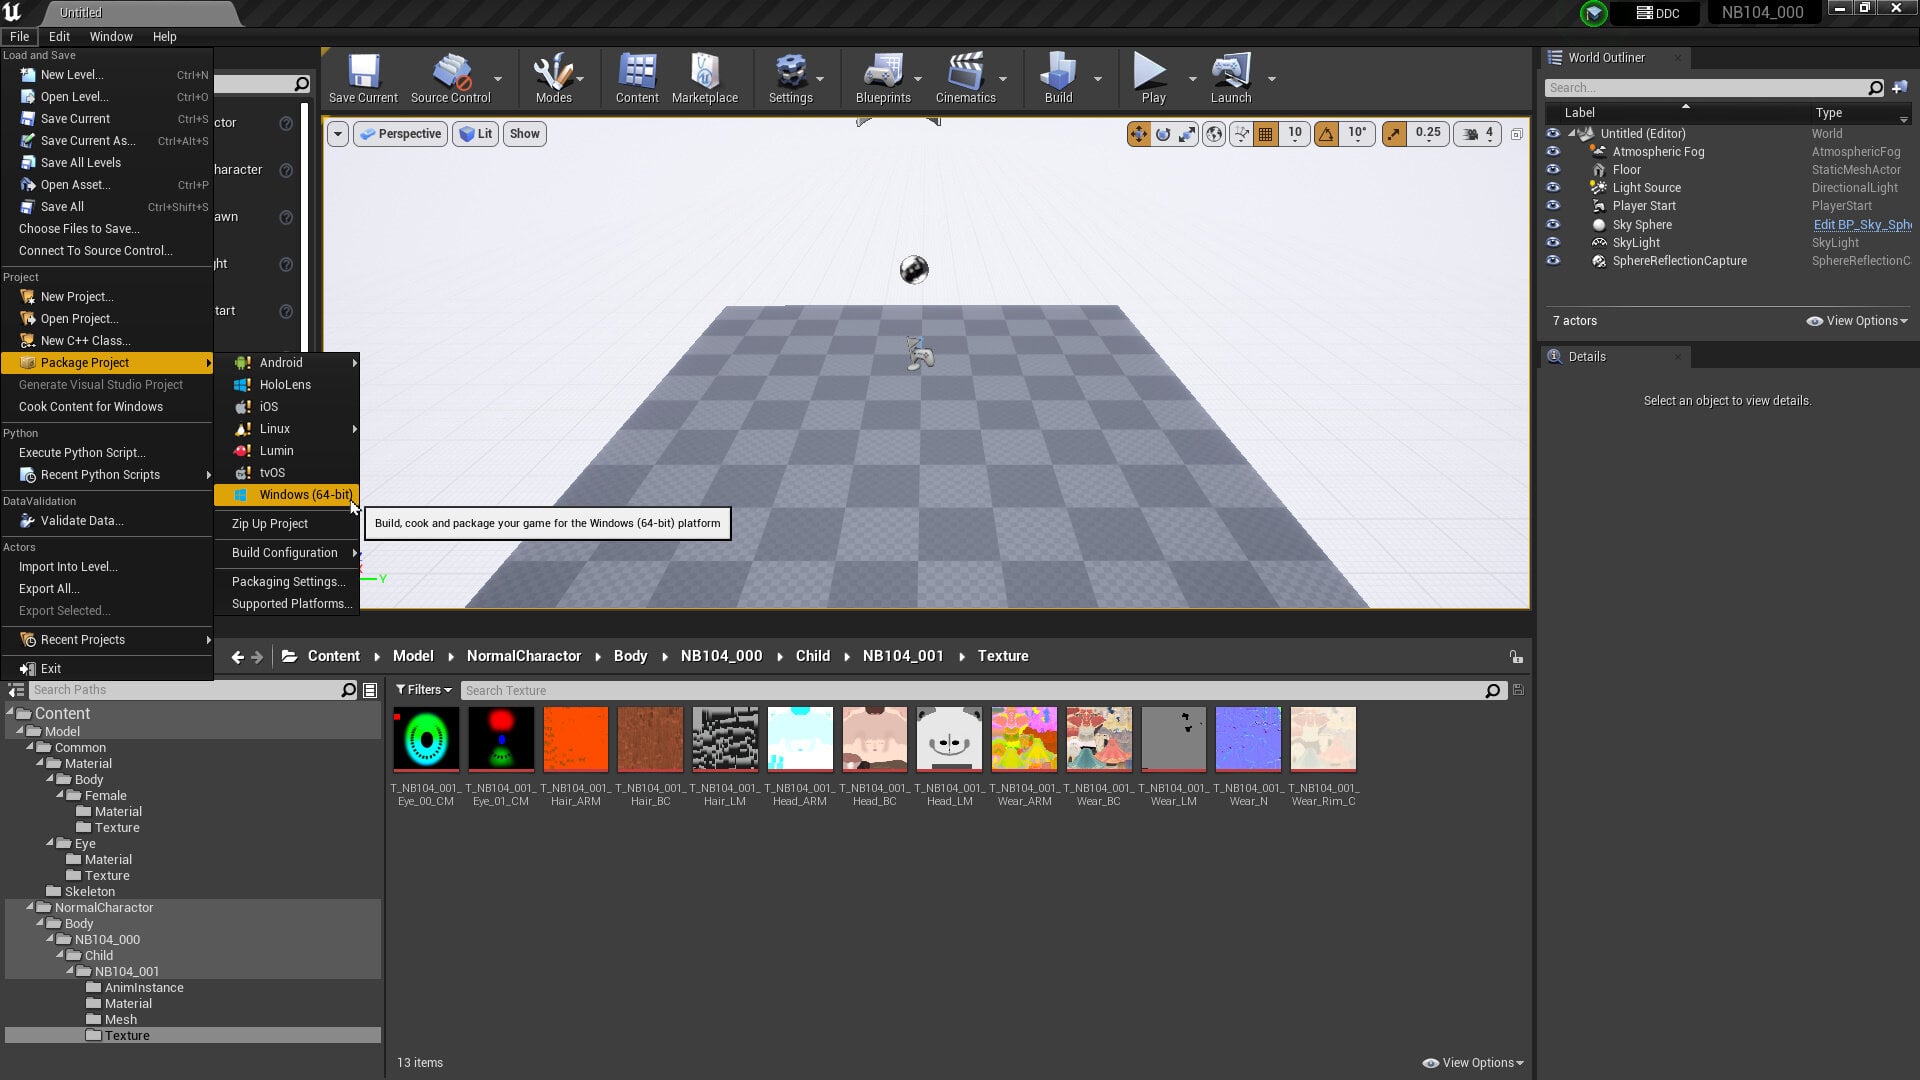Toggle visibility of SkyLight

1553,243
